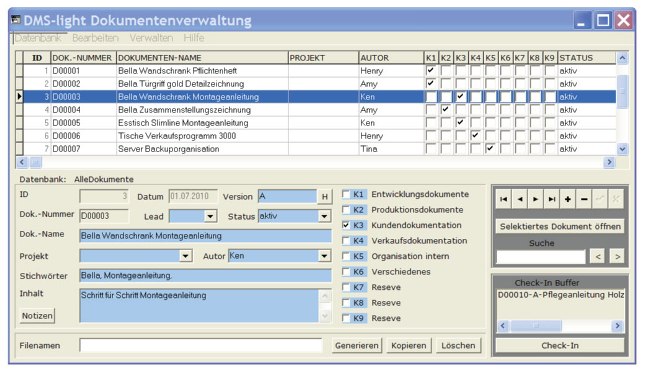Go to next record in navigator

[536, 199]
